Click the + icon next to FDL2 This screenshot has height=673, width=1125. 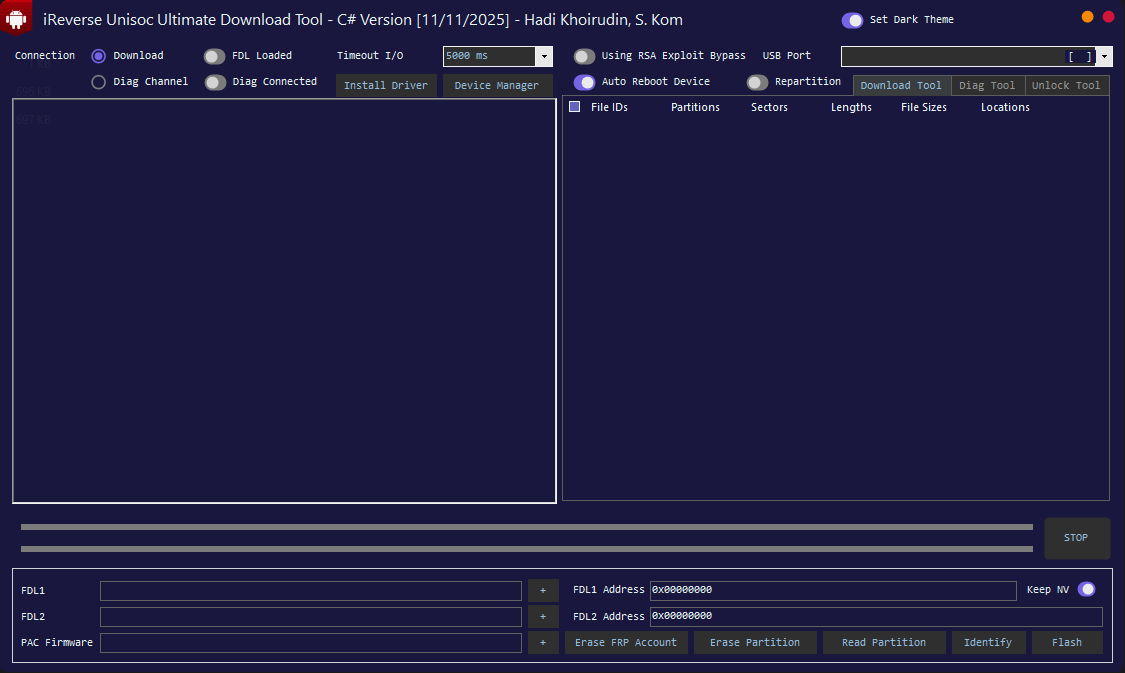(x=543, y=616)
